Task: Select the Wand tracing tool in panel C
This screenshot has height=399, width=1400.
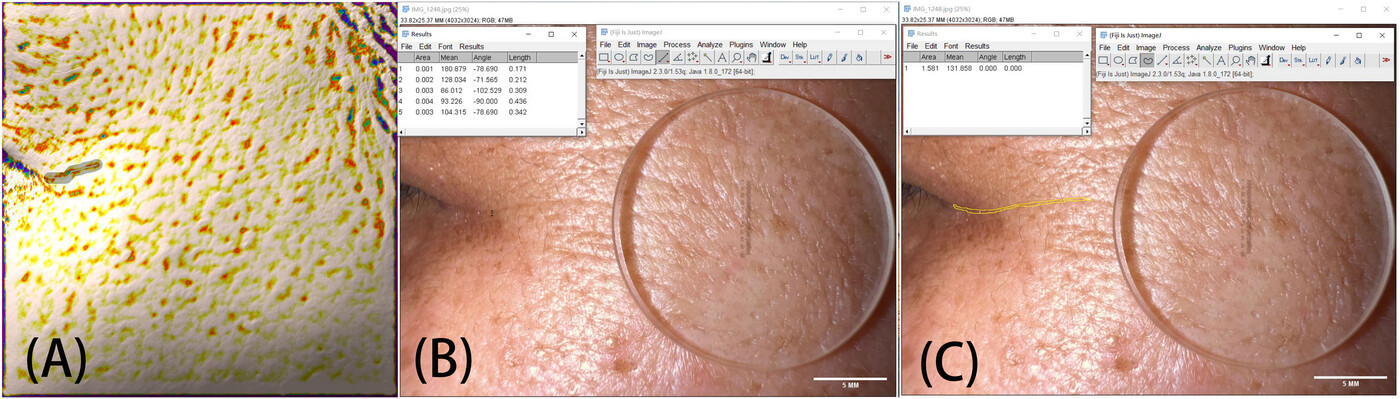Action: coord(1206,60)
